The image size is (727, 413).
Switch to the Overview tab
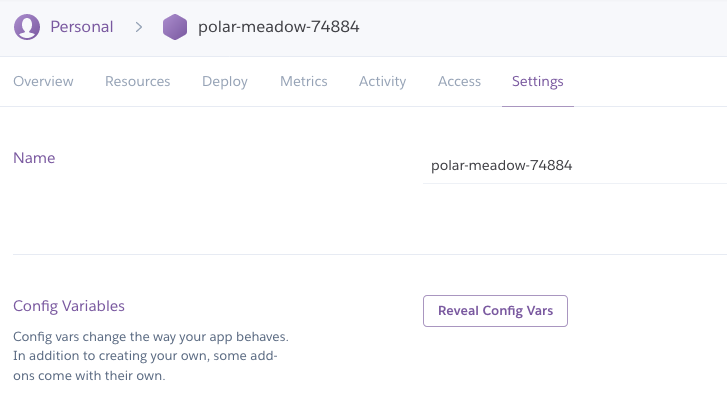point(43,82)
